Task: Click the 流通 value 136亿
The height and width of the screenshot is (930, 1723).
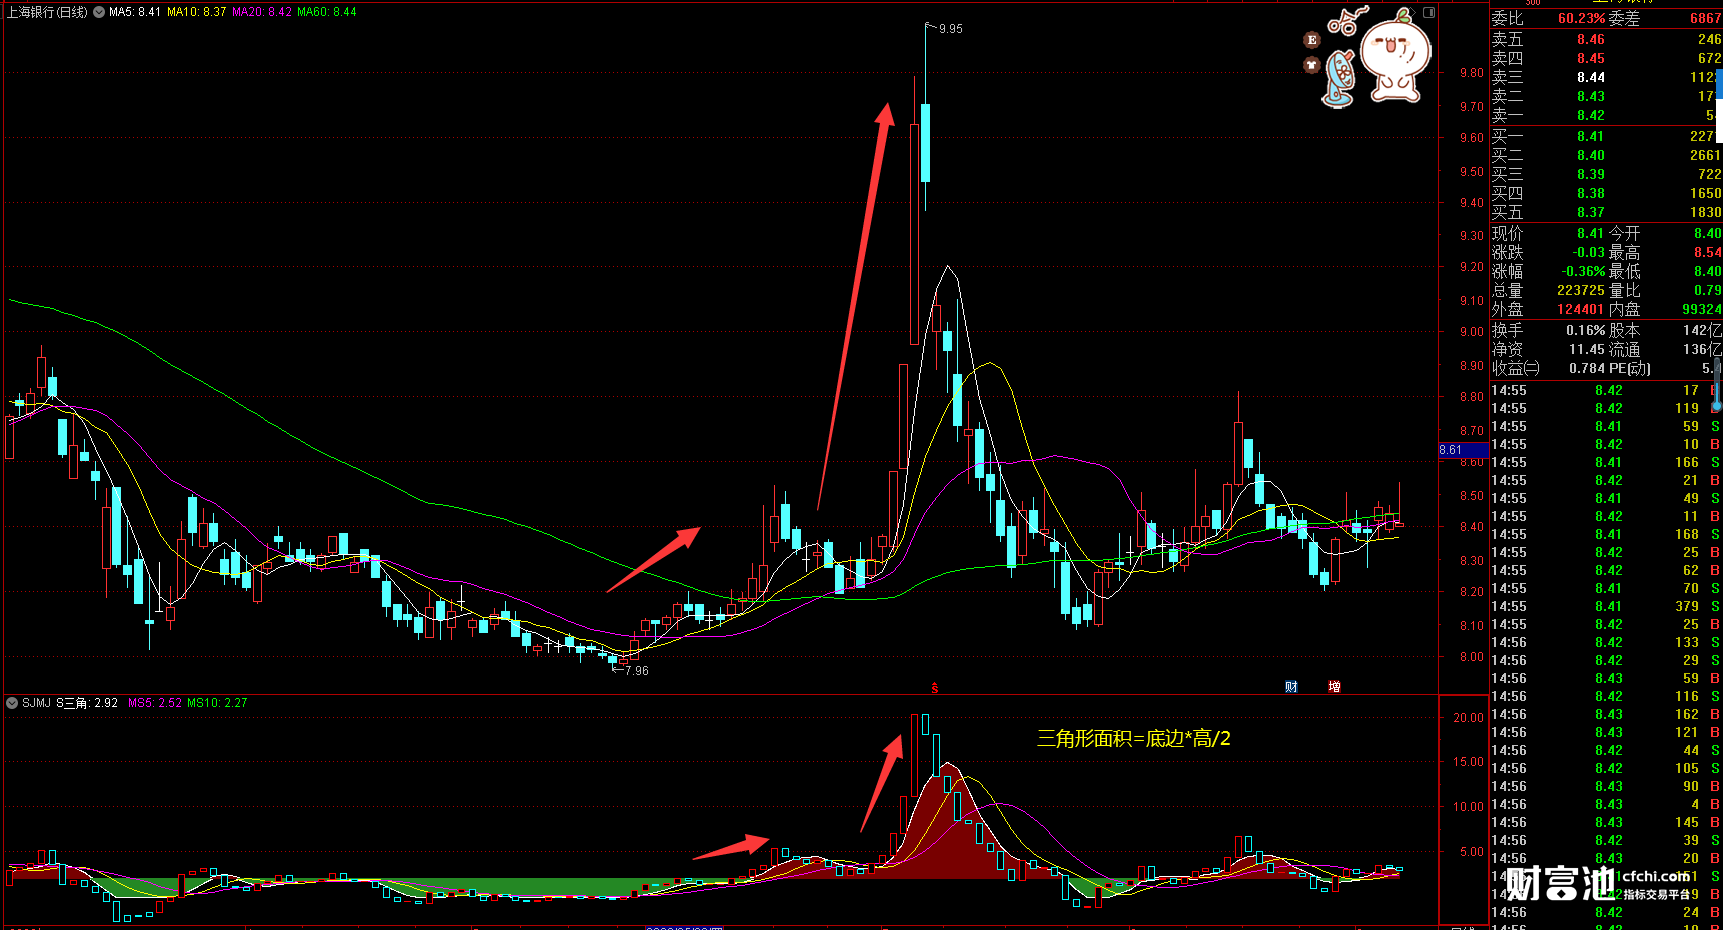Action: (x=1702, y=350)
